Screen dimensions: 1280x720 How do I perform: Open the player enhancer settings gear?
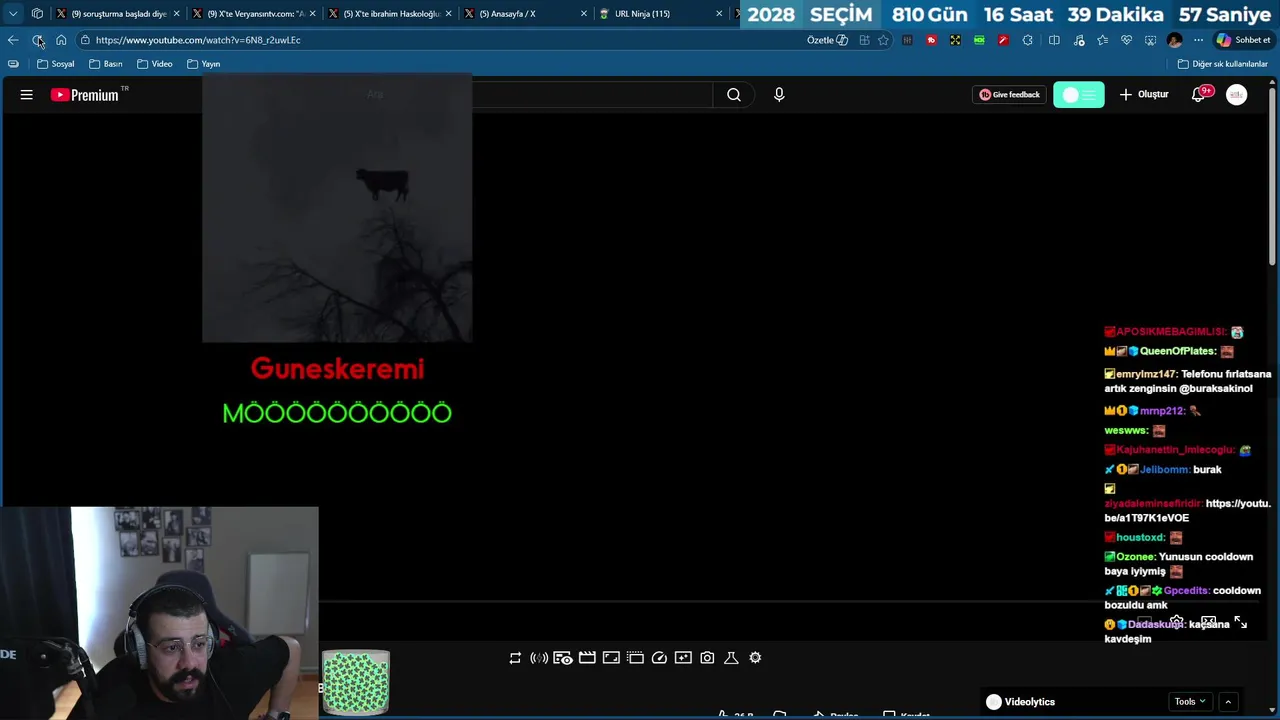(x=755, y=658)
